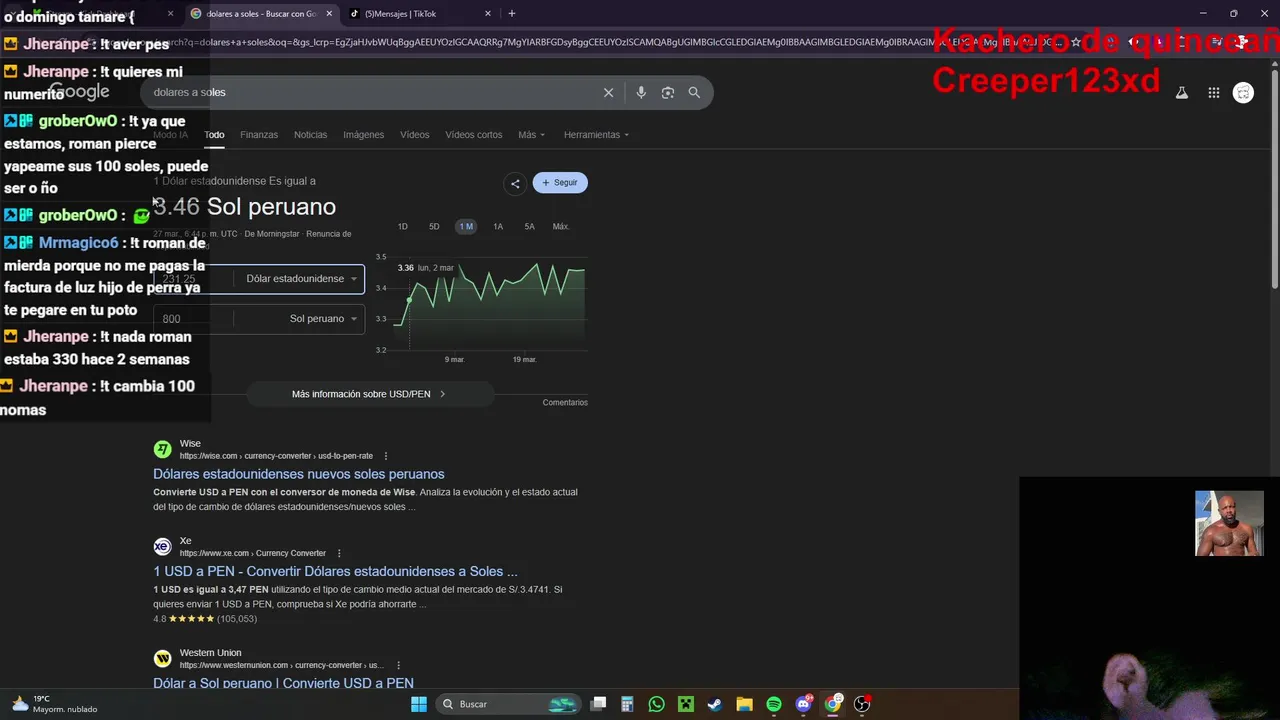The height and width of the screenshot is (720, 1280).
Task: Open File Explorer from the taskbar
Action: [744, 704]
